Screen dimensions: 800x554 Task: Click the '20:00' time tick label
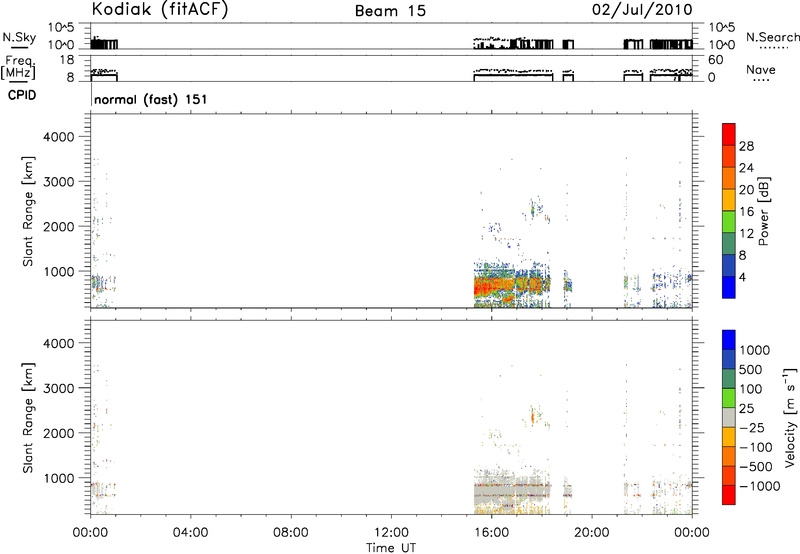[592, 533]
